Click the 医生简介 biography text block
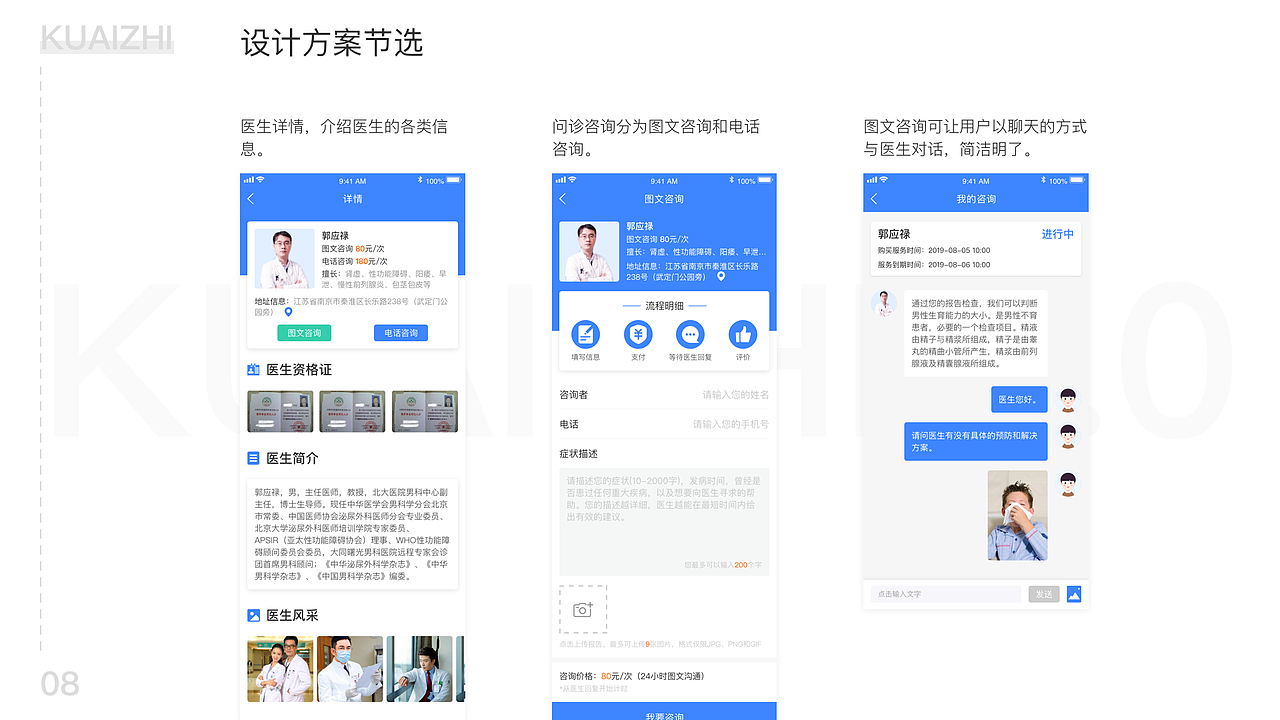 coord(352,534)
